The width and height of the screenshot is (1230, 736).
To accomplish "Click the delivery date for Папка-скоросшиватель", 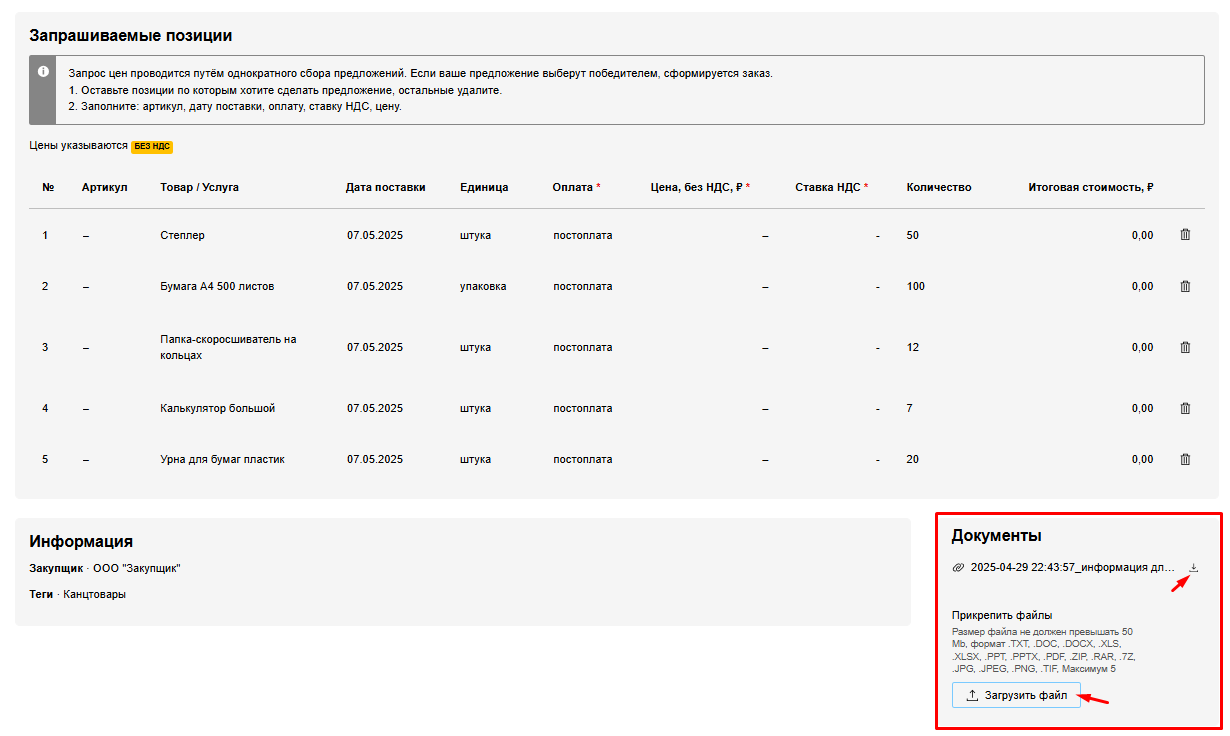I will click(x=375, y=347).
